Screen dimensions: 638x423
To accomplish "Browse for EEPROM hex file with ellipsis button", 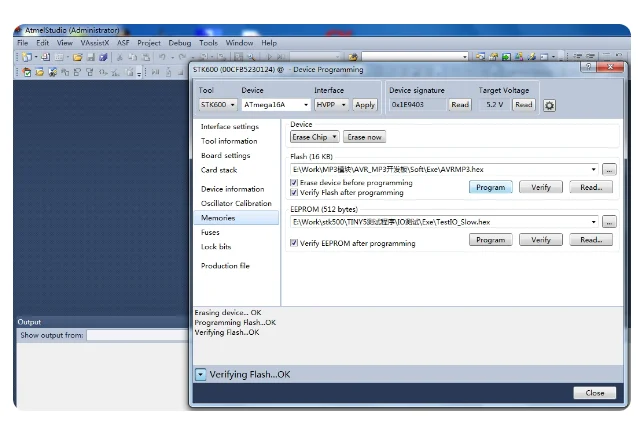I will point(609,222).
